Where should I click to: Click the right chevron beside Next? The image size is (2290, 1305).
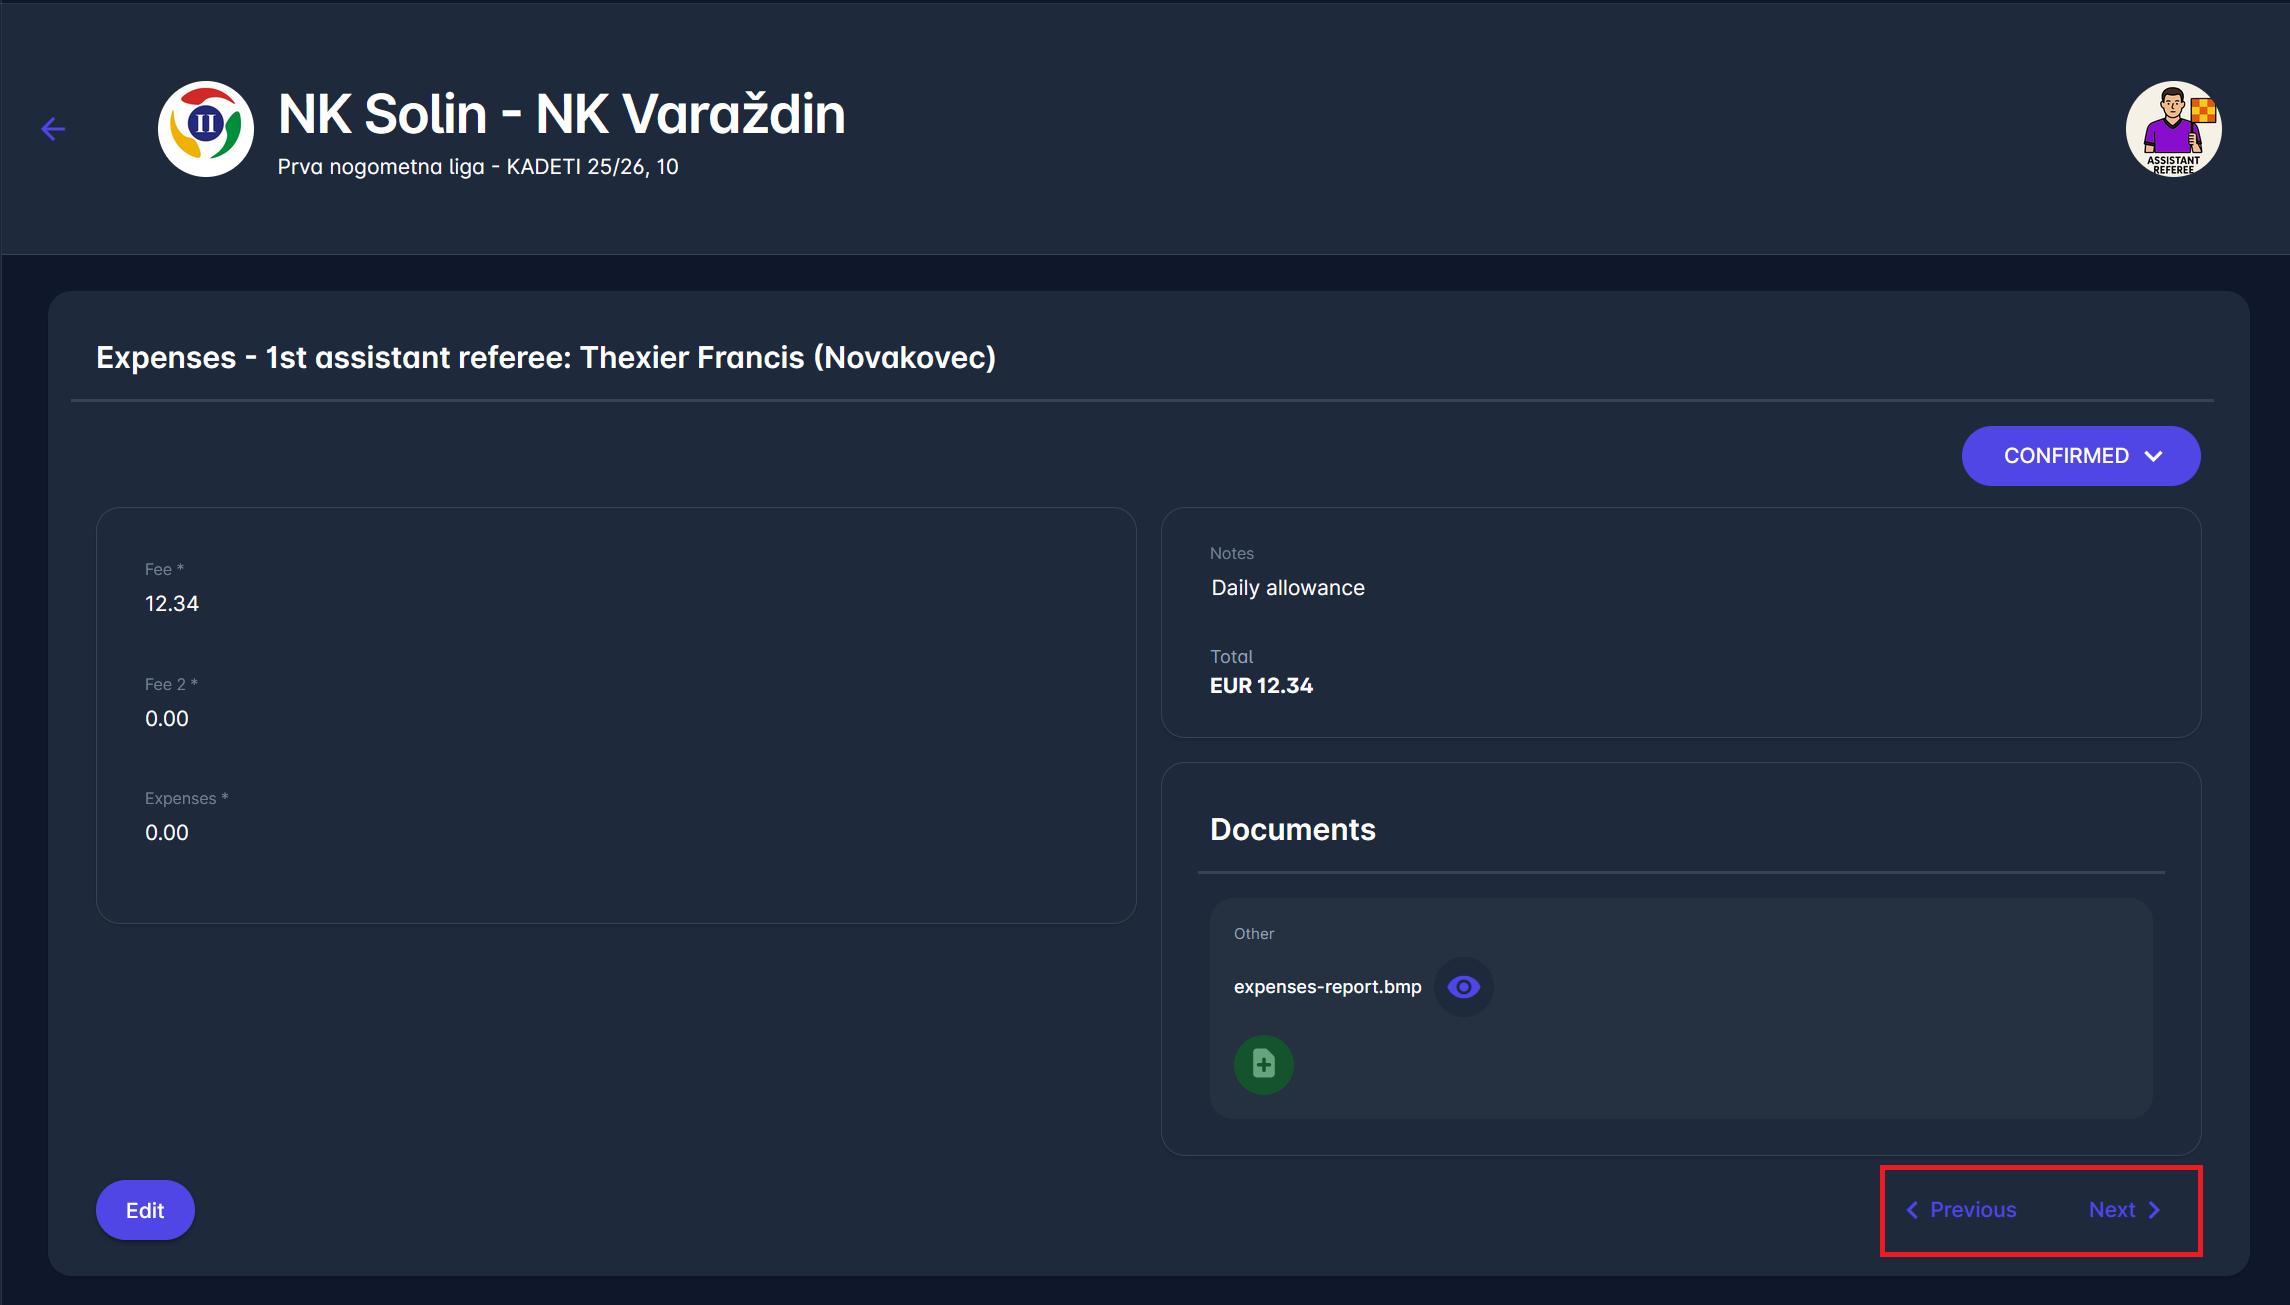tap(2155, 1210)
